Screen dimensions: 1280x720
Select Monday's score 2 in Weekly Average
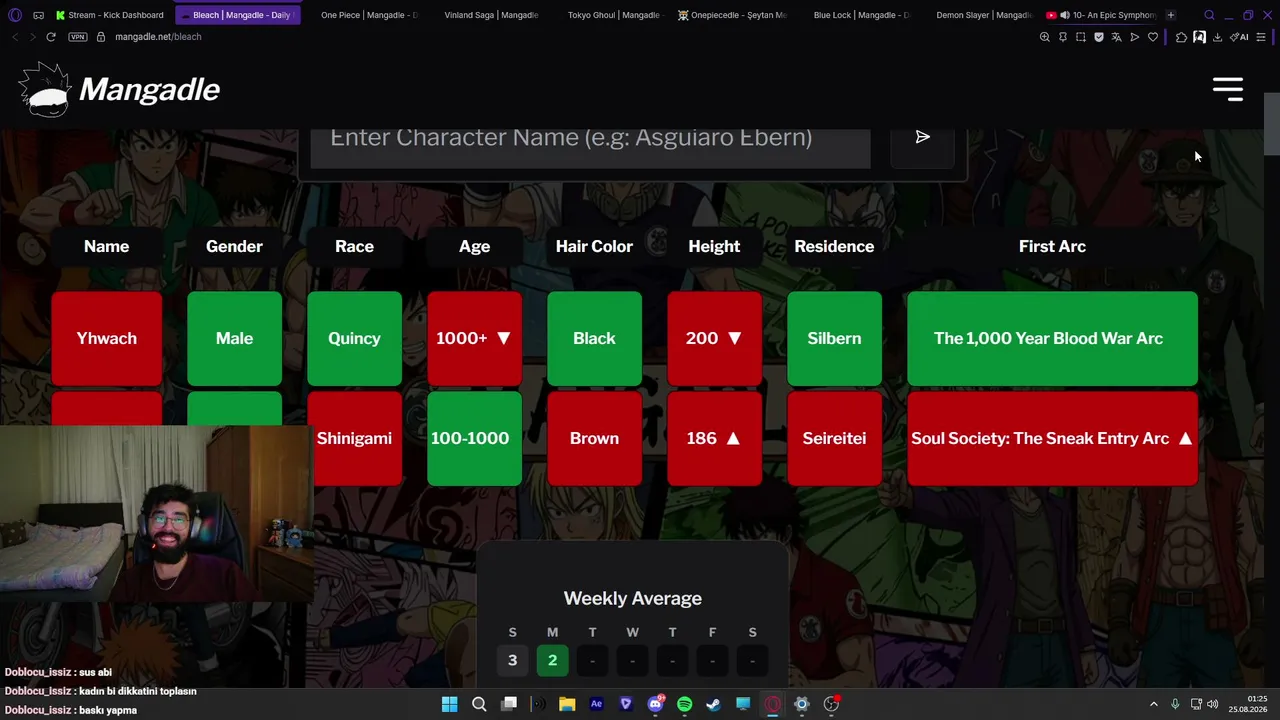552,660
